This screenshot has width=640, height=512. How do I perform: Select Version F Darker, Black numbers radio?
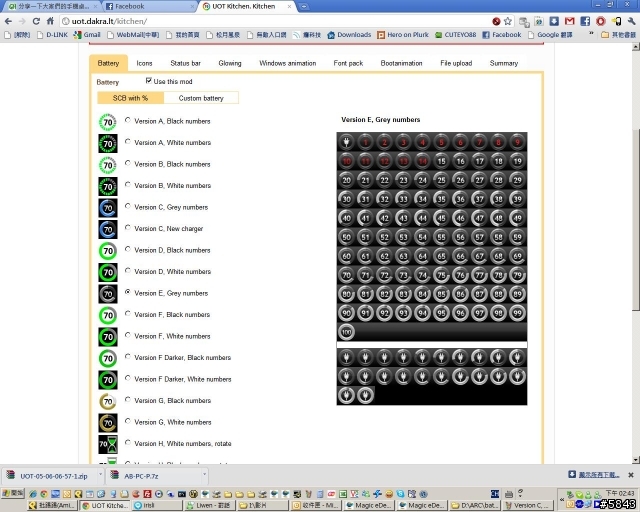(128, 357)
